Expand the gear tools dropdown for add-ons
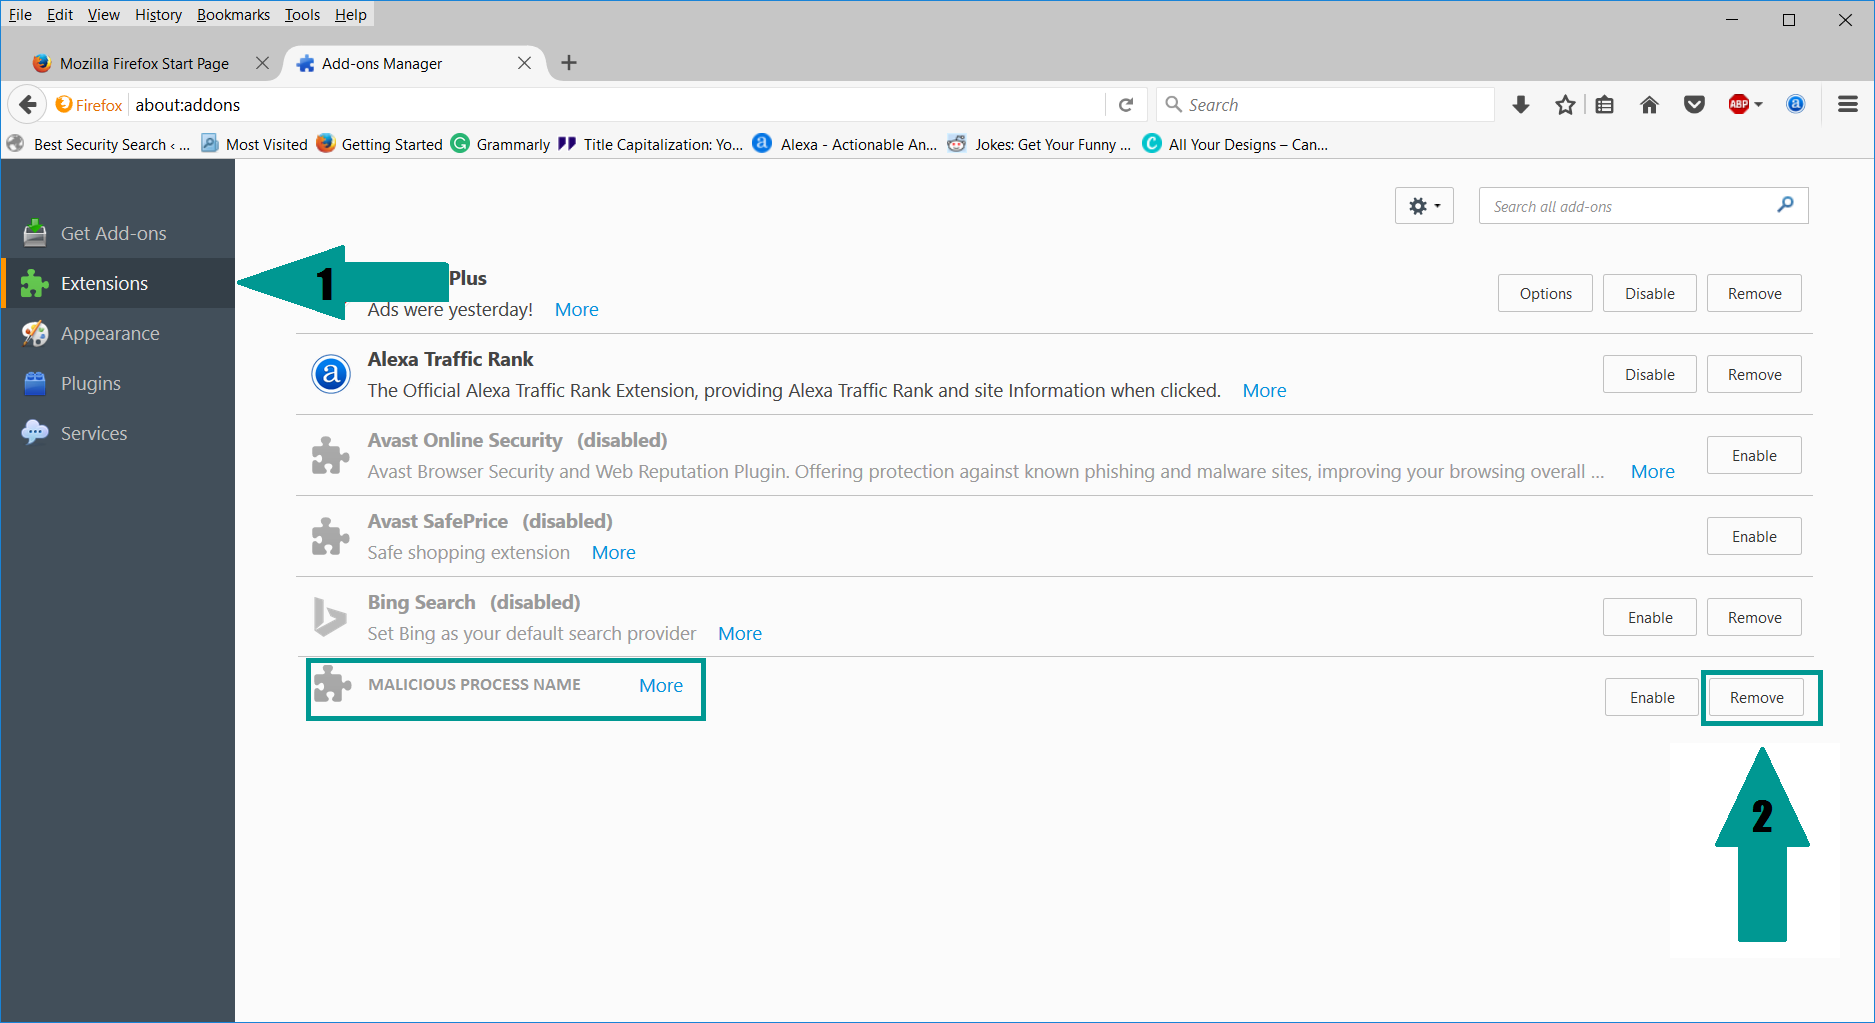This screenshot has width=1875, height=1023. coord(1424,207)
